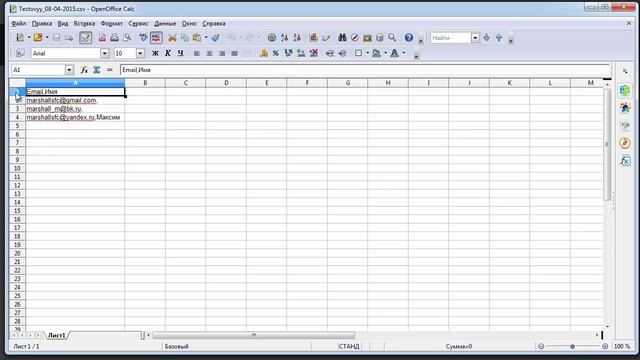The width and height of the screenshot is (640, 360).
Task: Apply percent number format icon
Action: [x=276, y=53]
